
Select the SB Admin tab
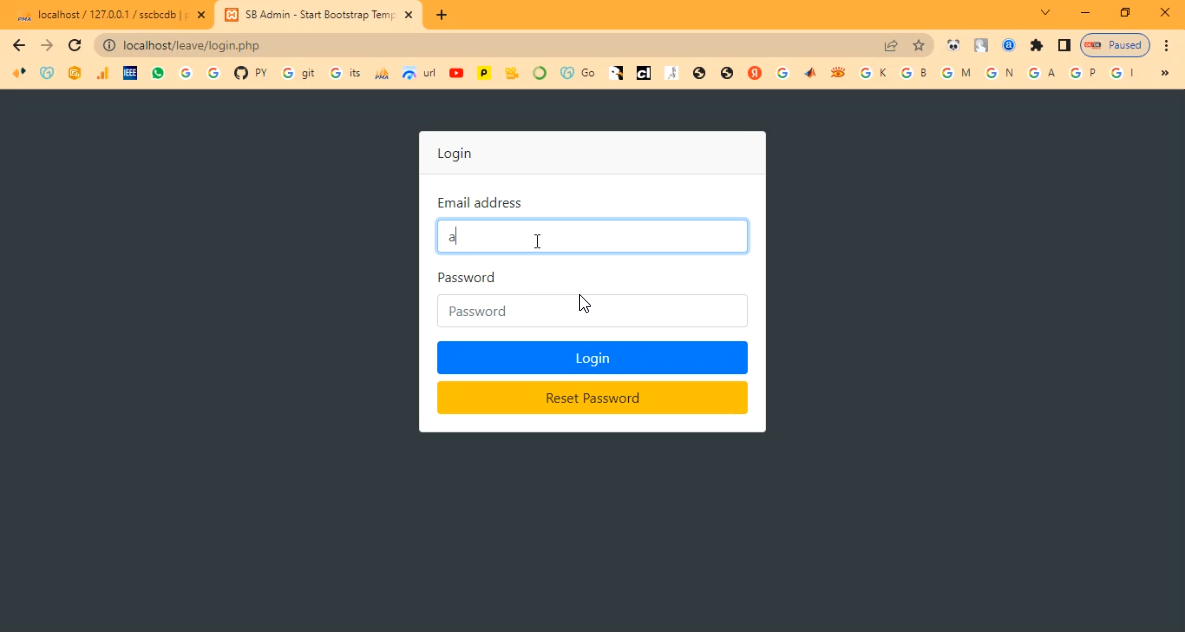coord(319,14)
